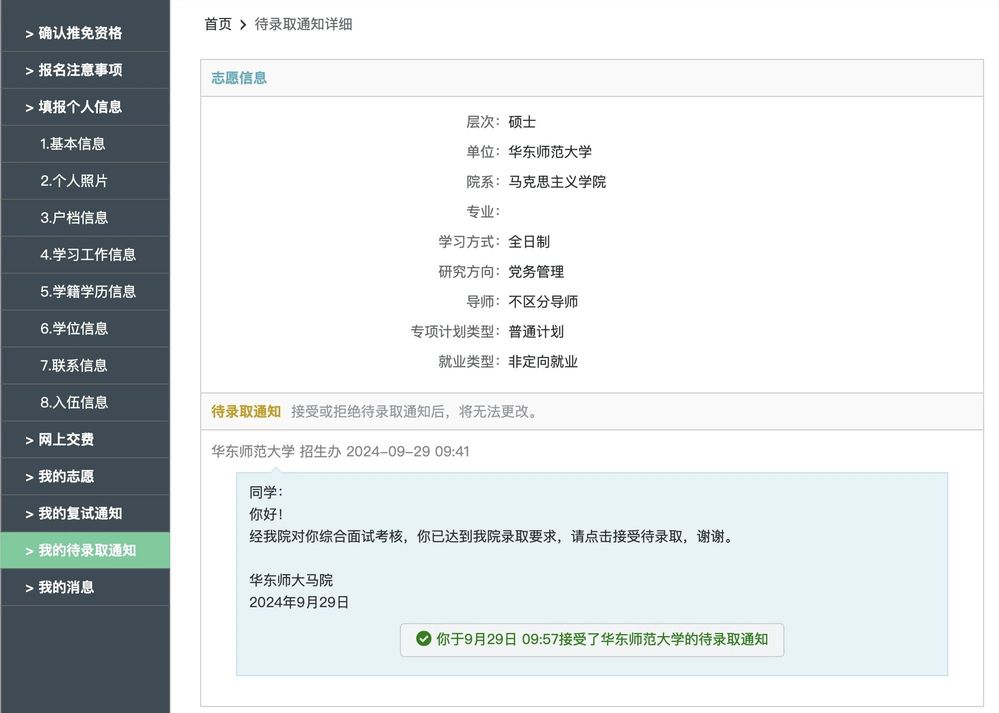Click green checkmark icon in acceptance notice
999x713 pixels.
point(424,639)
